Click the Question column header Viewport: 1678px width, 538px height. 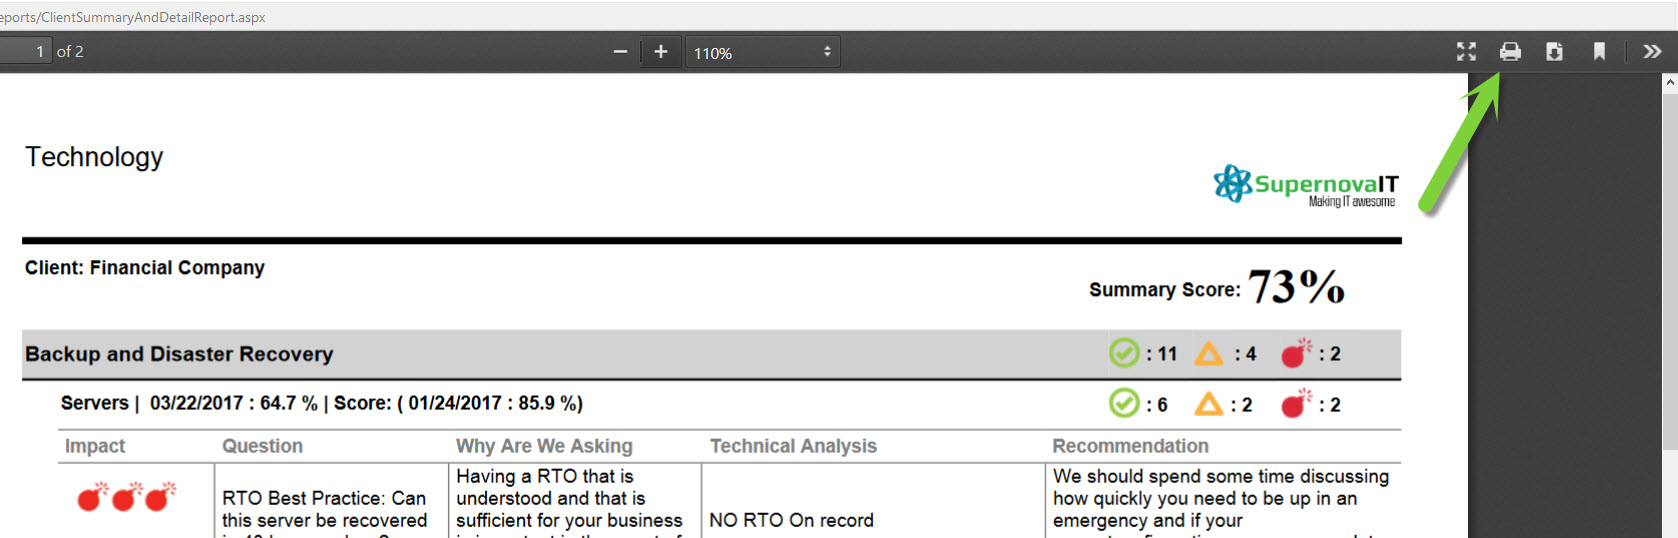point(262,446)
